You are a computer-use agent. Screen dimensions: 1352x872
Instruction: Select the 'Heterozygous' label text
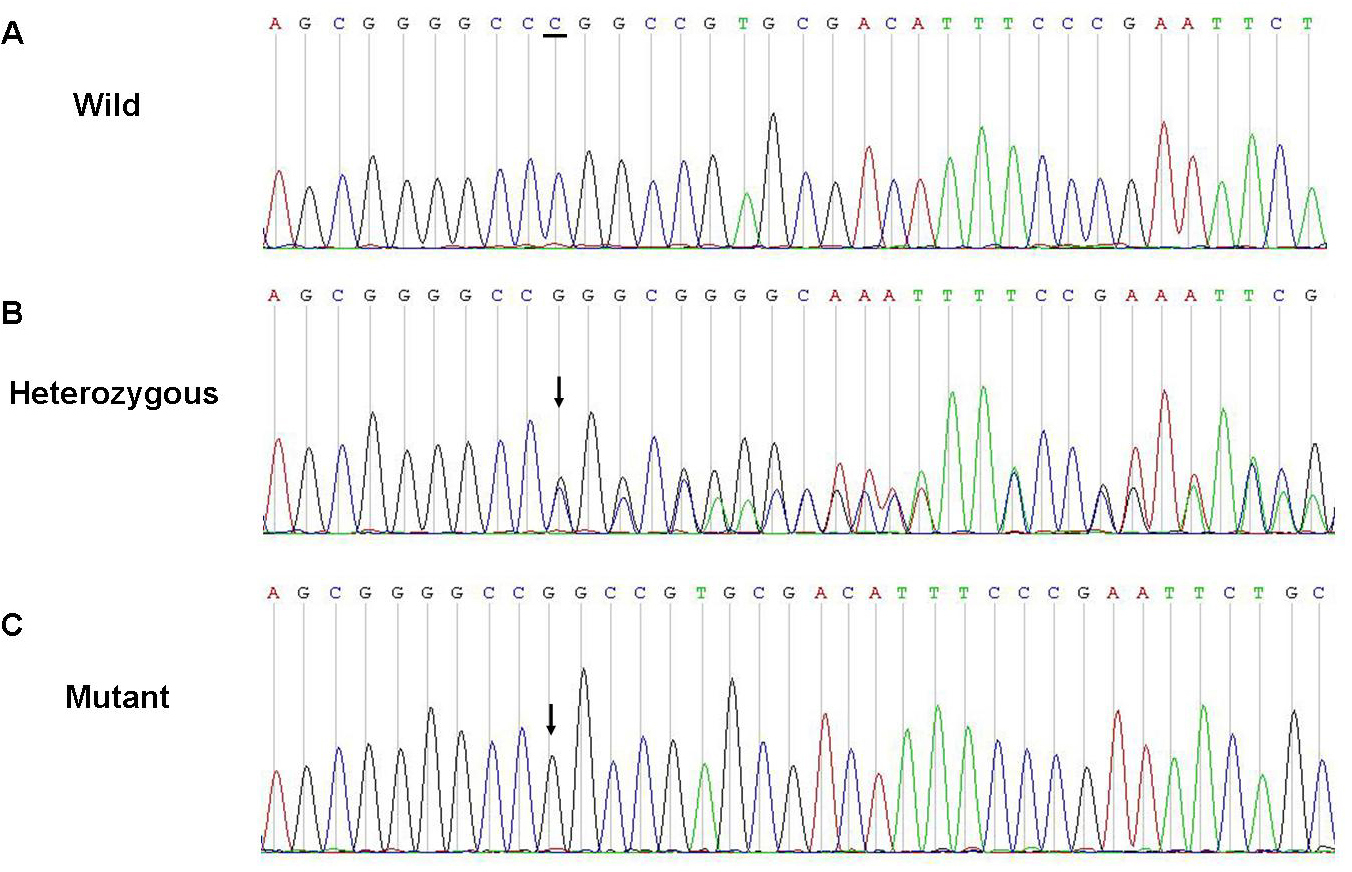tap(113, 394)
